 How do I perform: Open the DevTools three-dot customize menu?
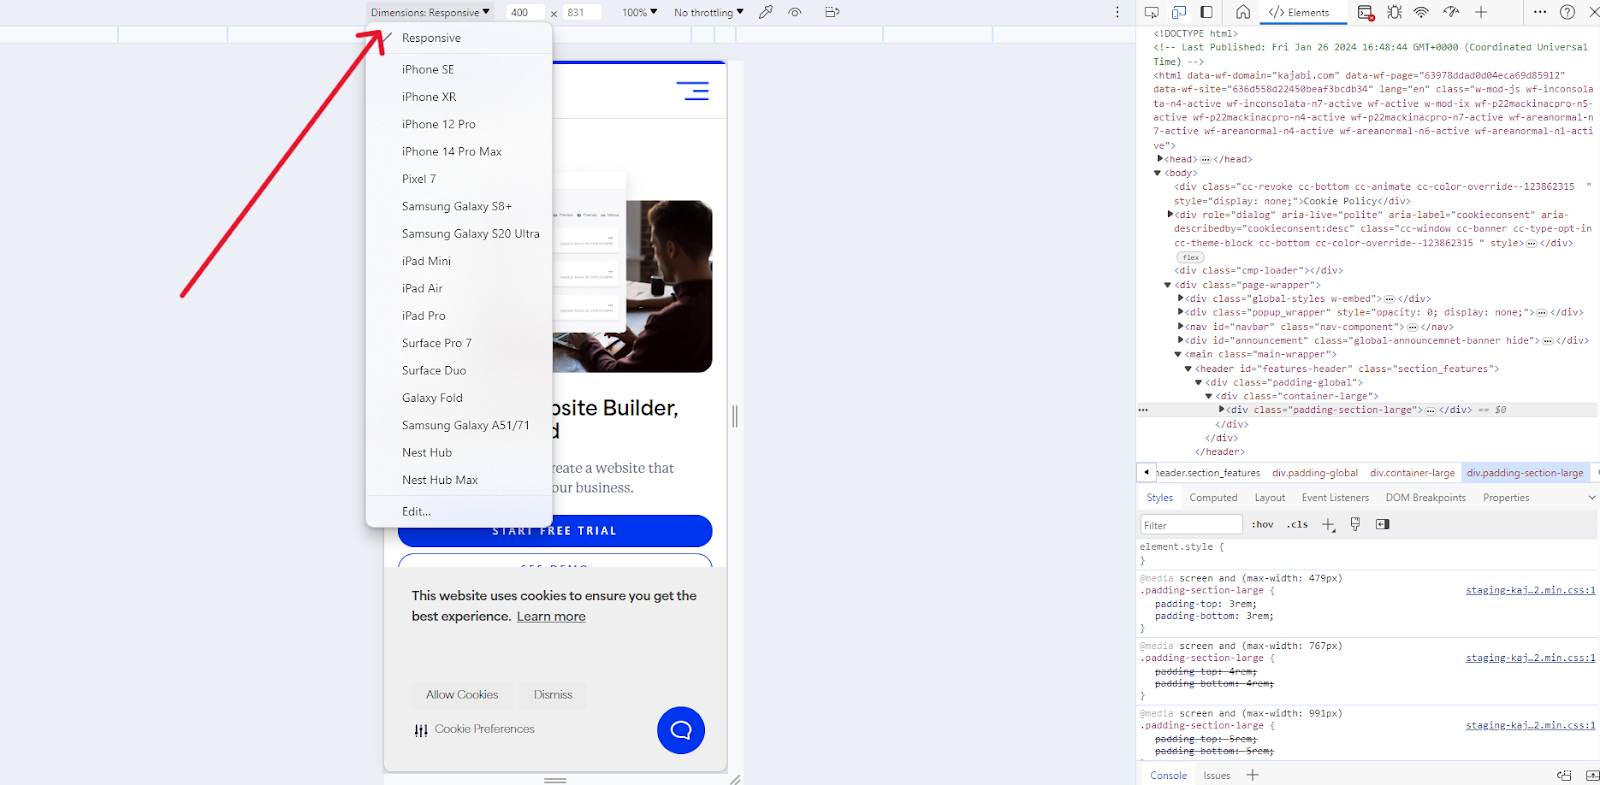click(x=1540, y=12)
